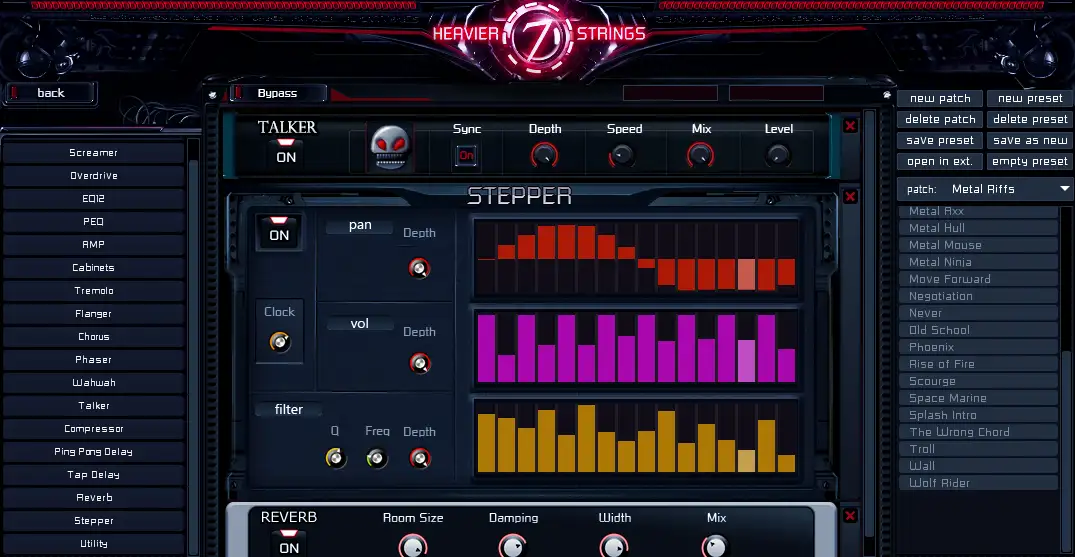Click the filter Q knob
This screenshot has width=1075, height=557.
[x=335, y=458]
